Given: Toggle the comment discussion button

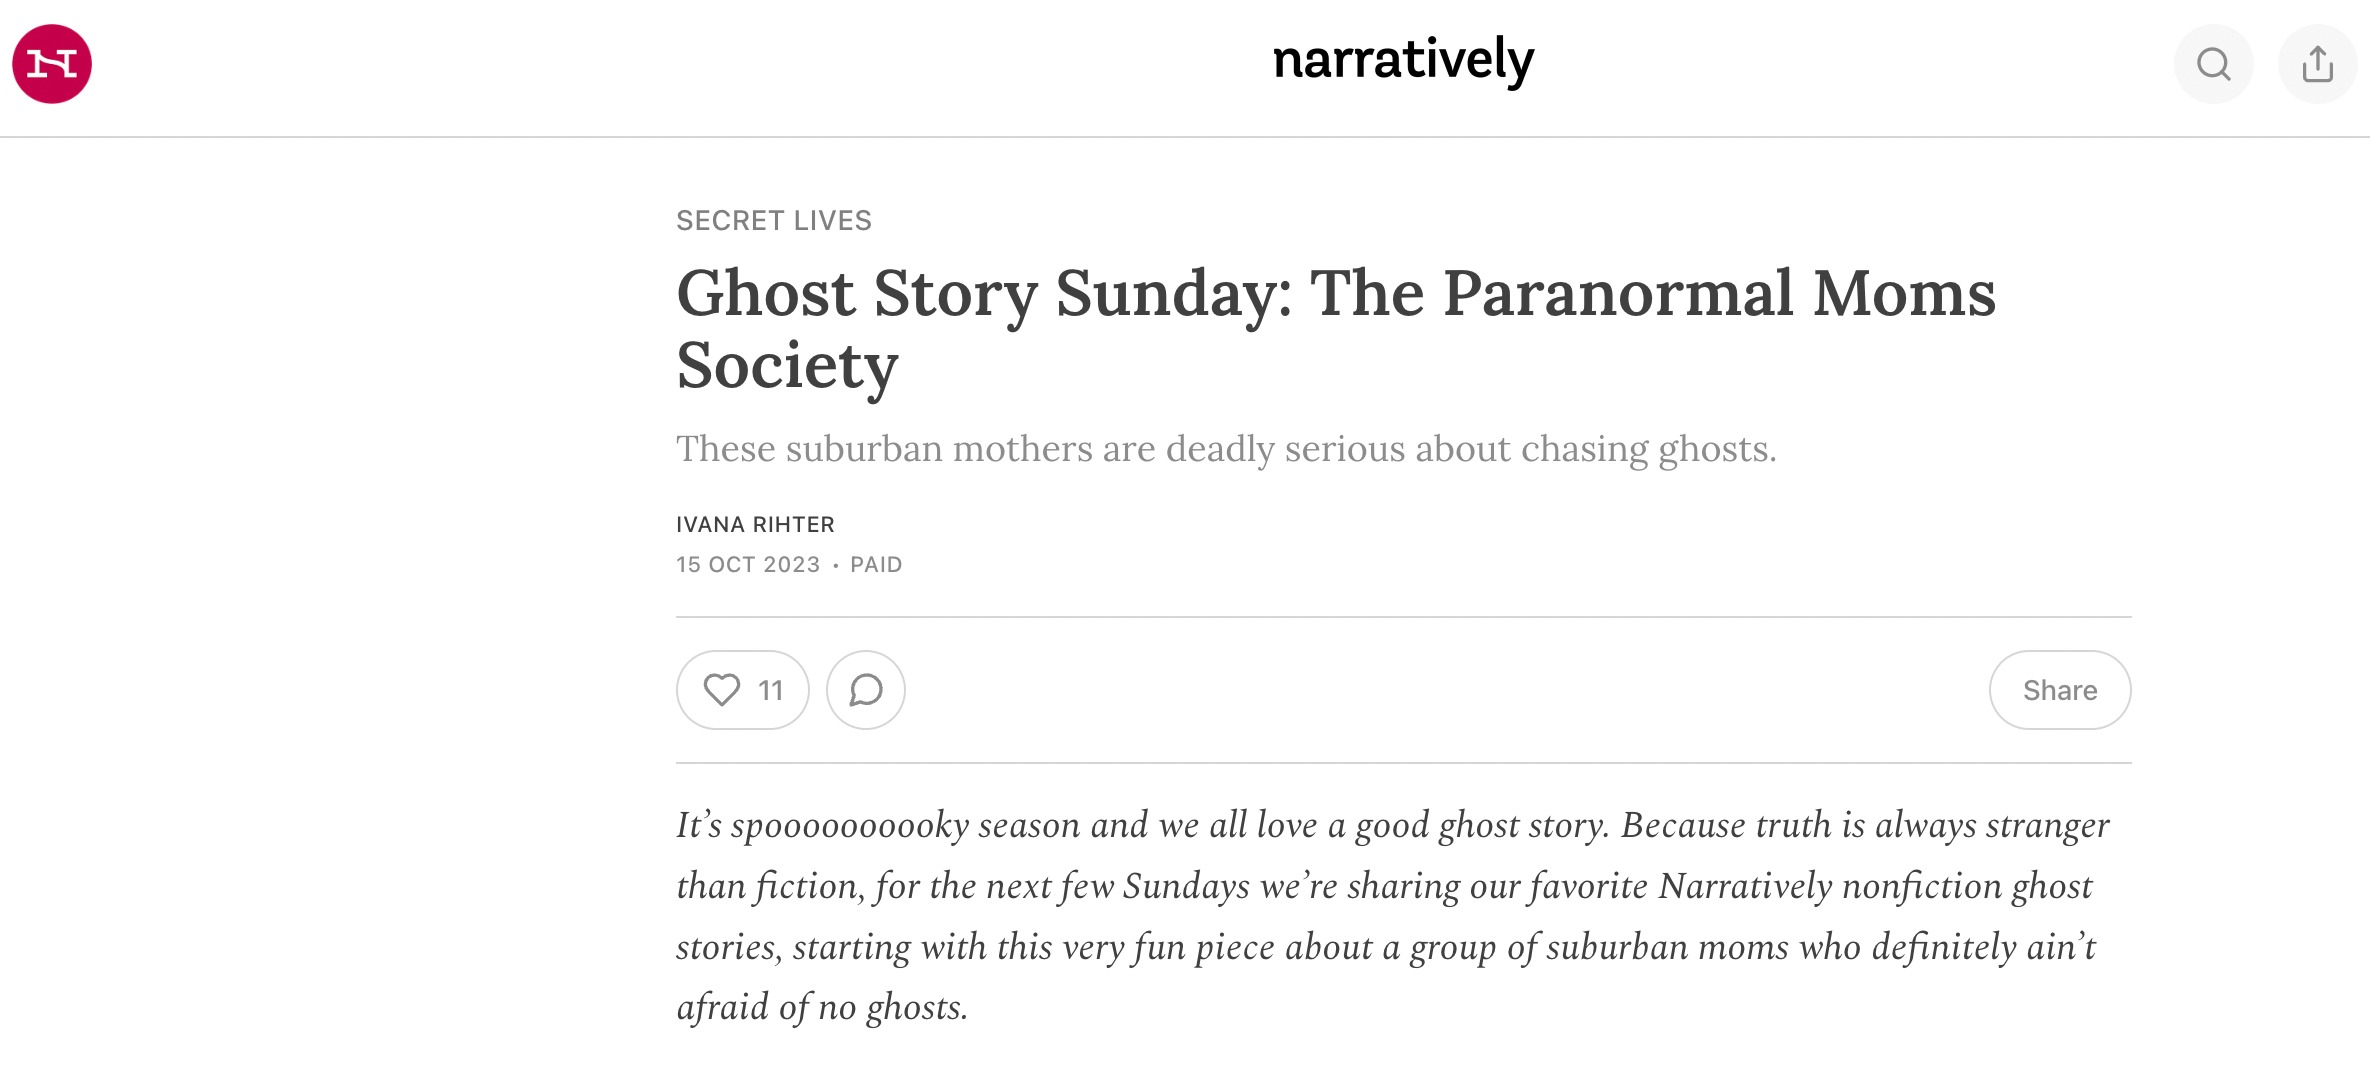Looking at the screenshot, I should coord(864,689).
